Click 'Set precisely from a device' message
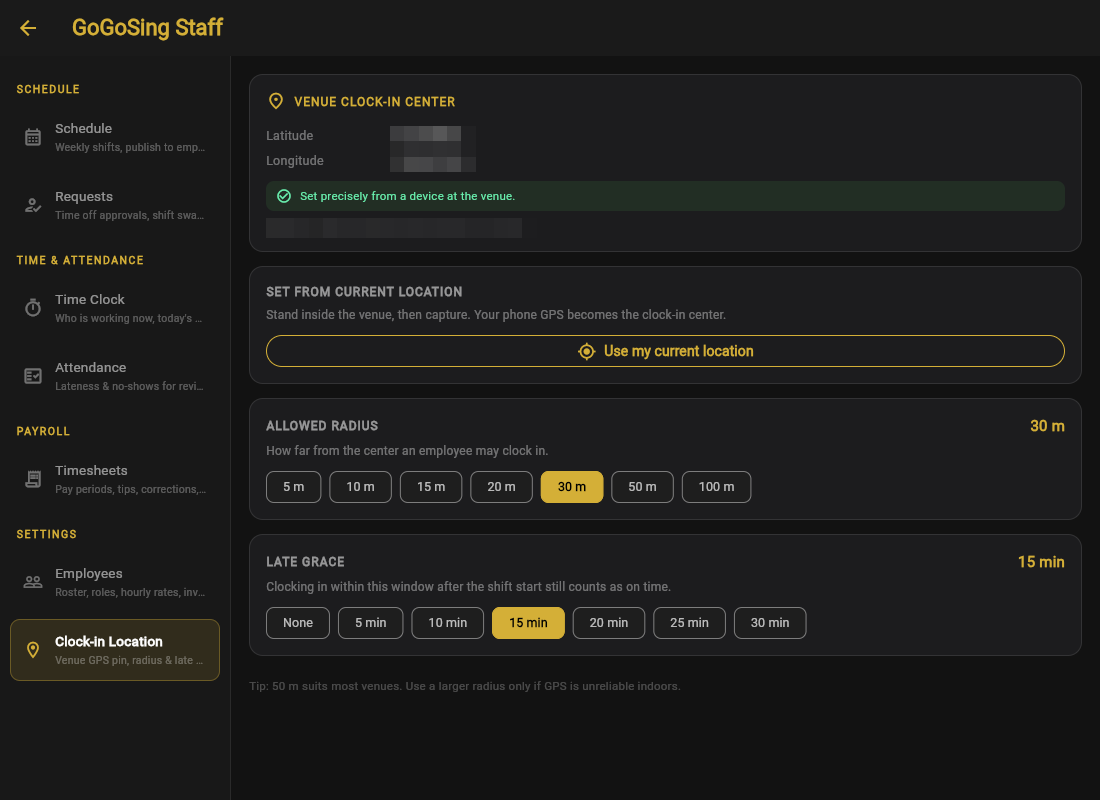 point(408,196)
